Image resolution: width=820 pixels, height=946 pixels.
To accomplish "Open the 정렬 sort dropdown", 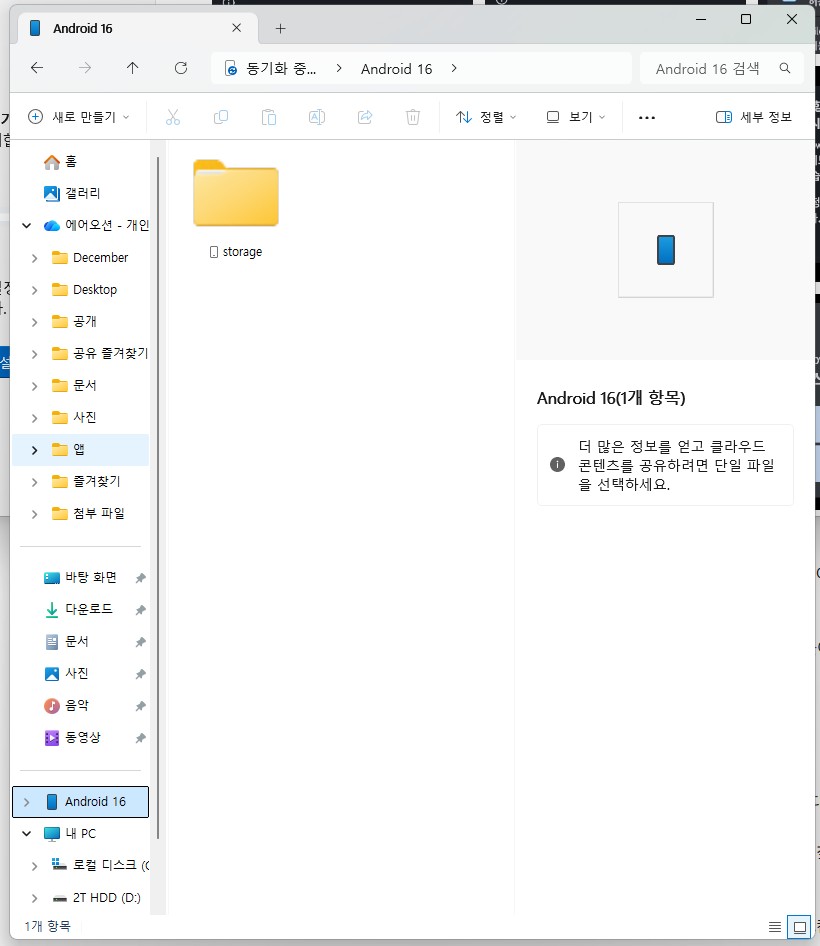I will pyautogui.click(x=486, y=117).
